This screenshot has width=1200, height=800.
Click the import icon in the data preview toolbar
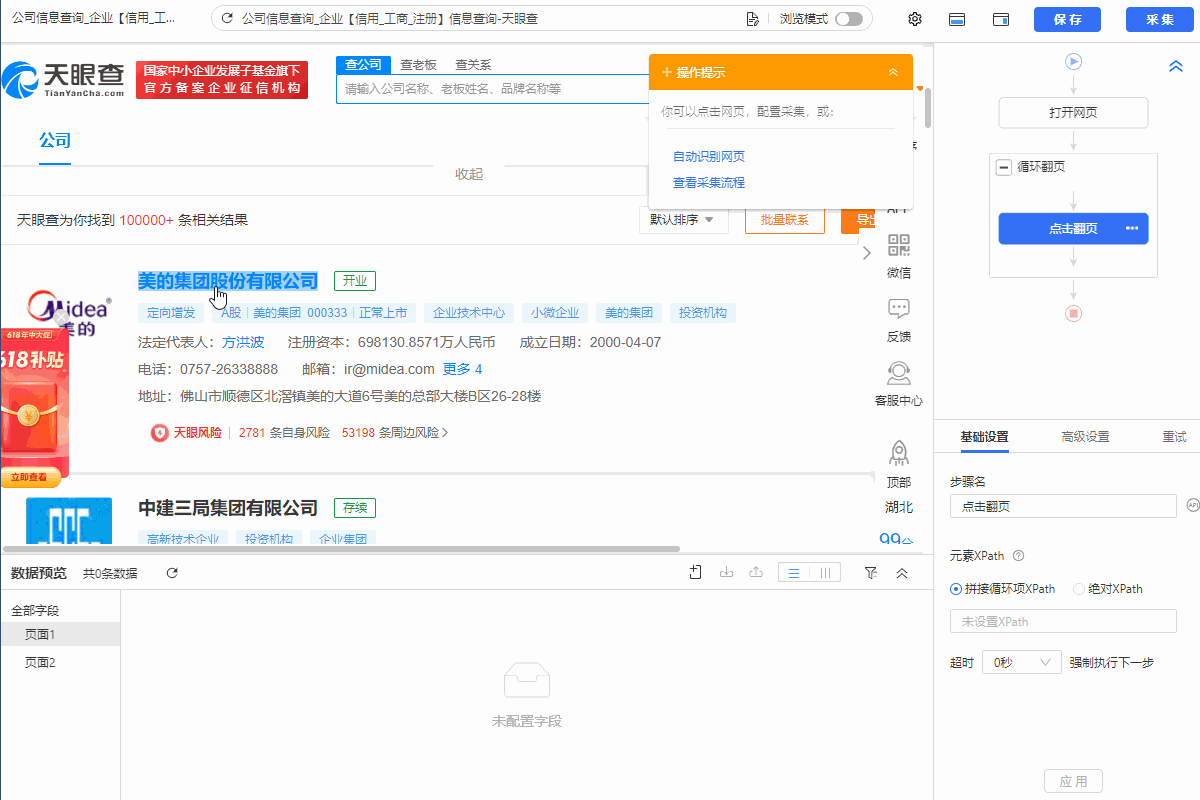(x=726, y=572)
